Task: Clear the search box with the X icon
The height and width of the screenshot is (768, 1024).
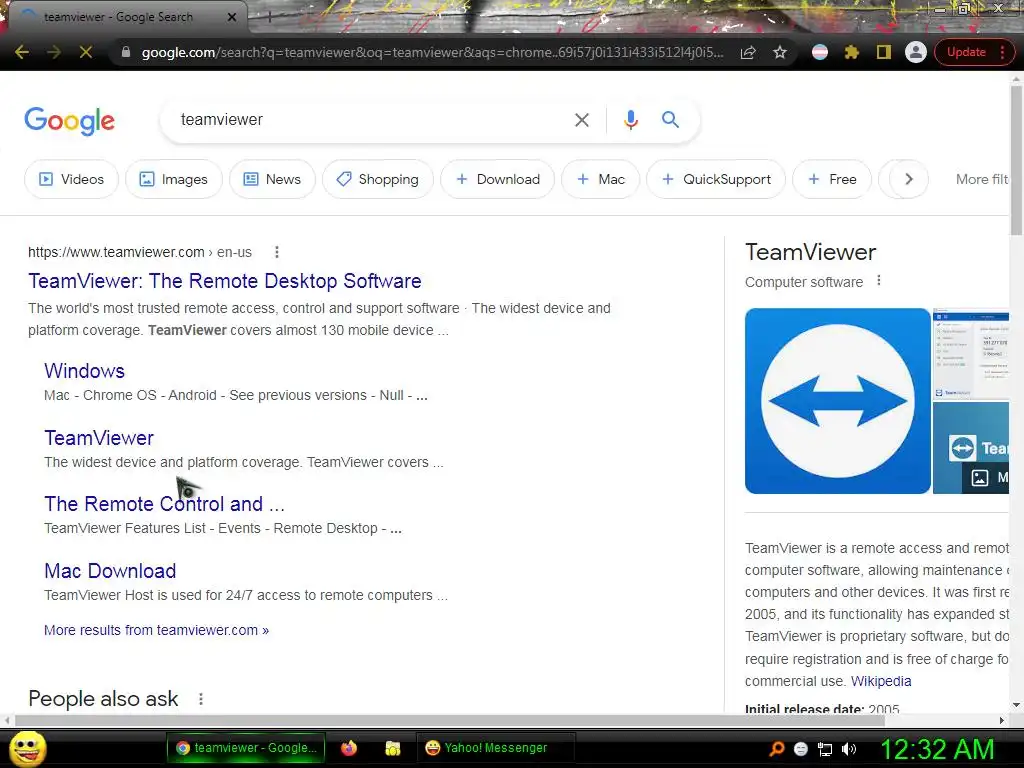Action: coord(581,120)
